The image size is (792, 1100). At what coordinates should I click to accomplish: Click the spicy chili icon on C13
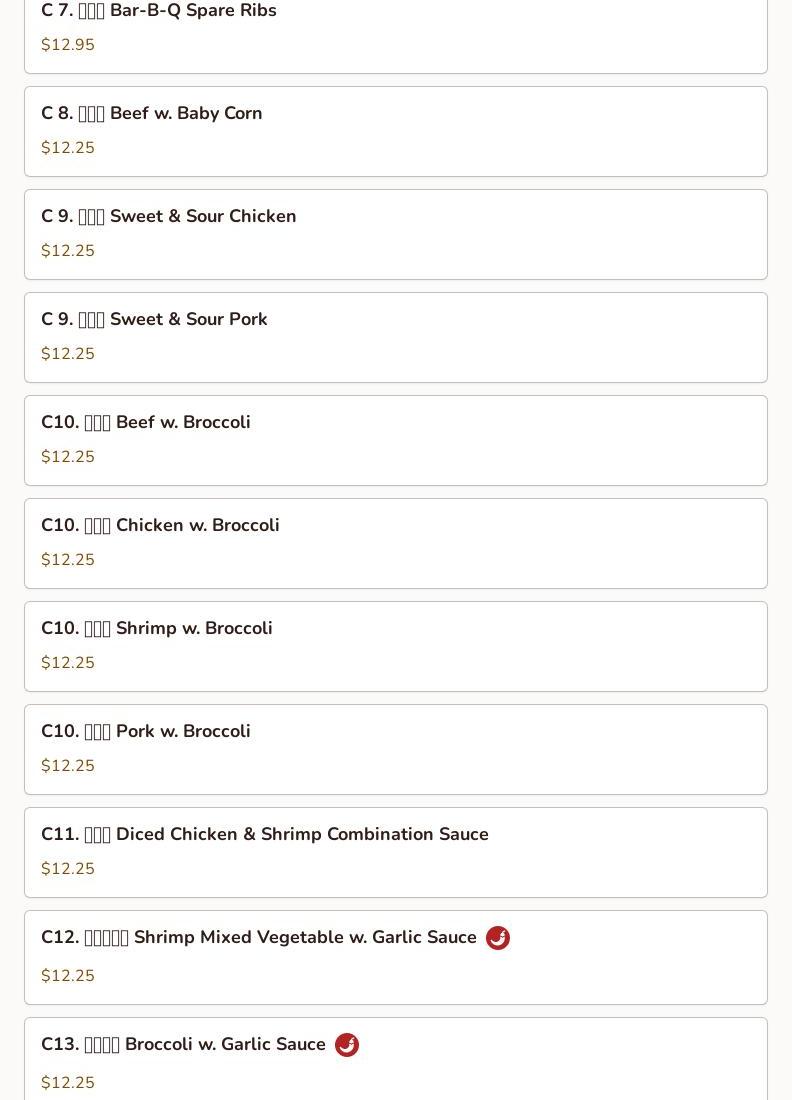click(x=347, y=1045)
